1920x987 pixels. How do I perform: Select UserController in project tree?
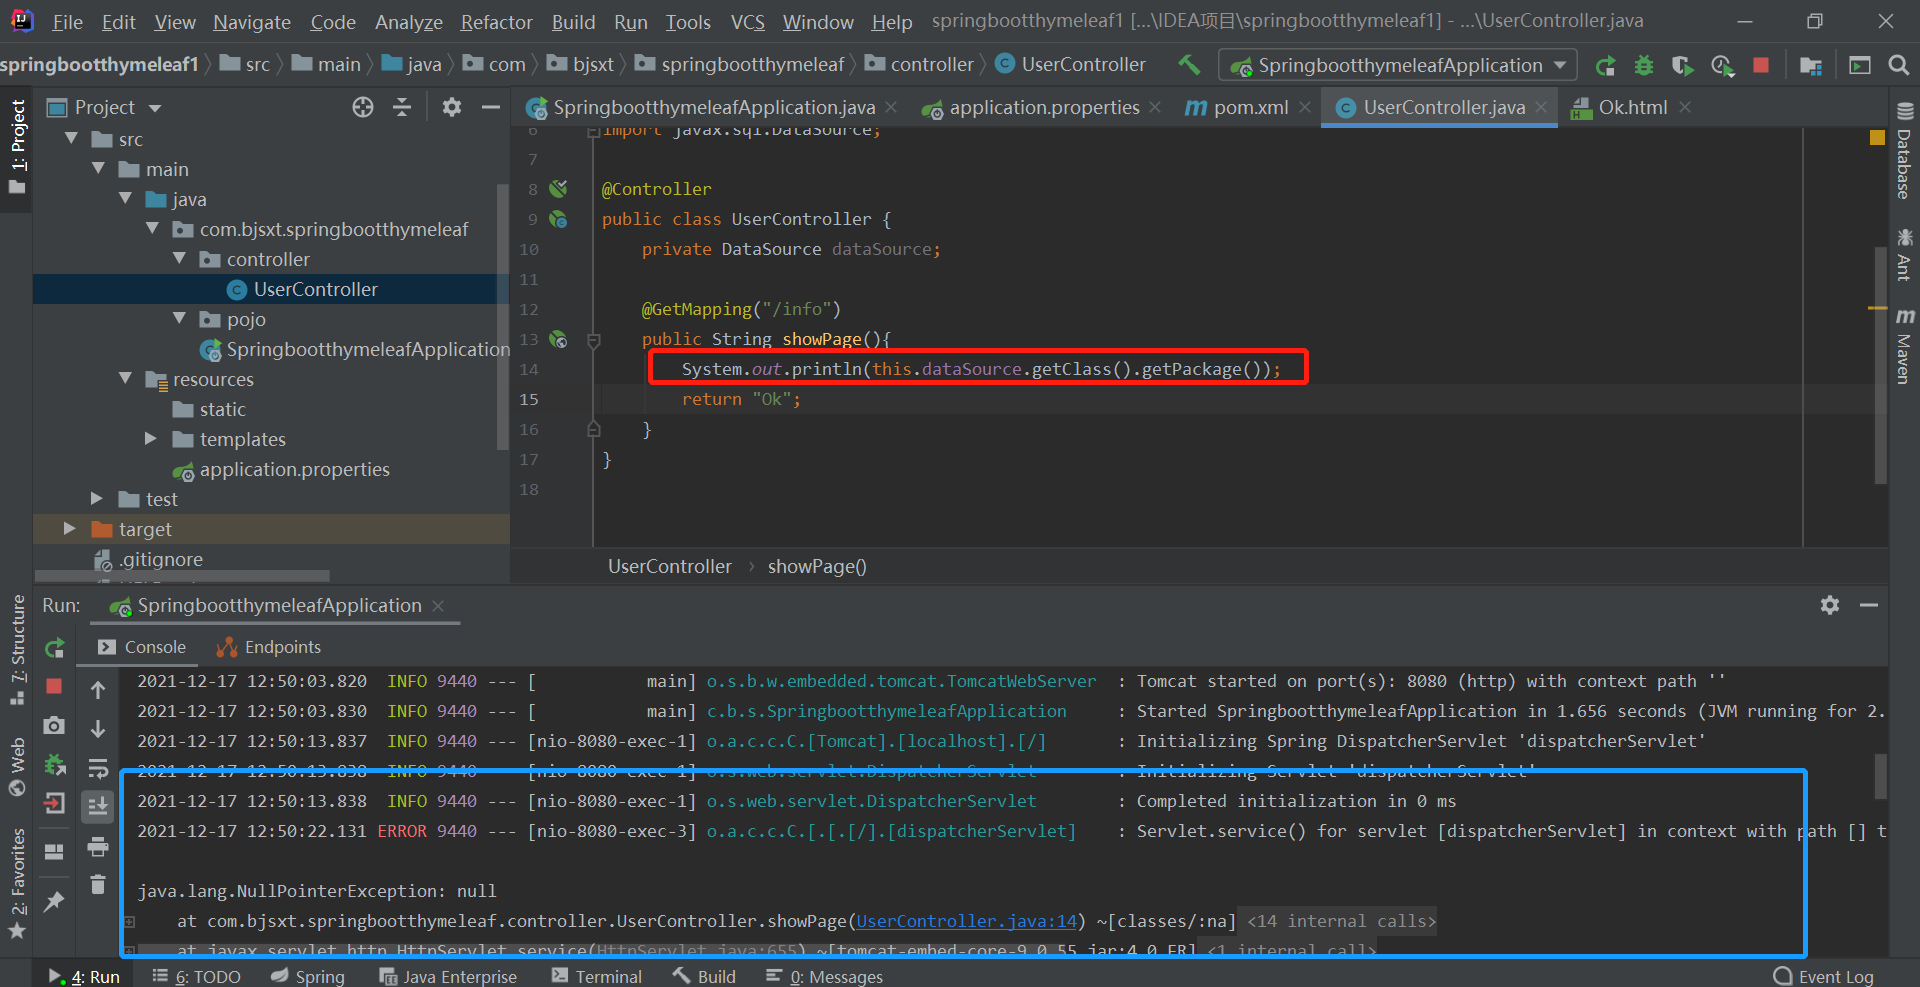coord(315,289)
